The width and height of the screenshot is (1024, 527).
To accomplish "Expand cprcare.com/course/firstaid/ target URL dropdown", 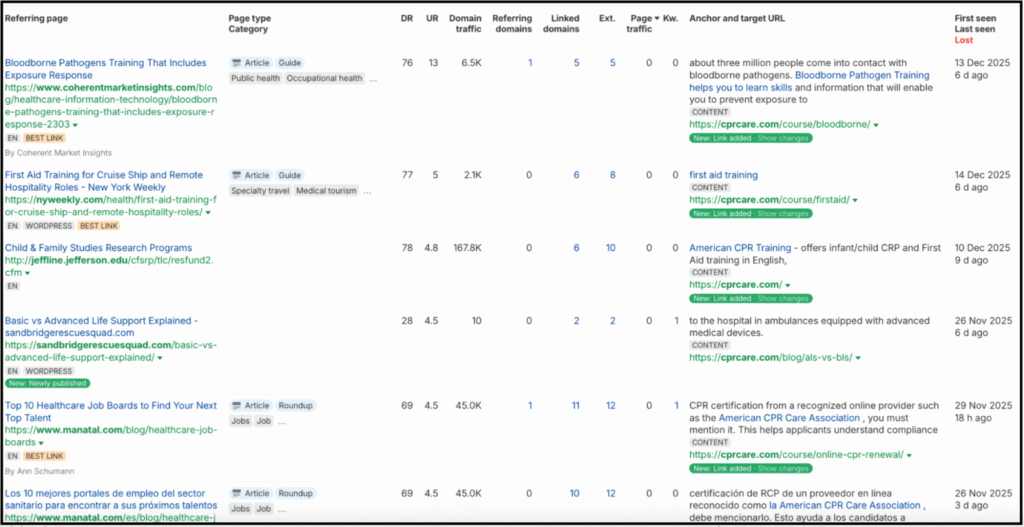I will tap(855, 200).
